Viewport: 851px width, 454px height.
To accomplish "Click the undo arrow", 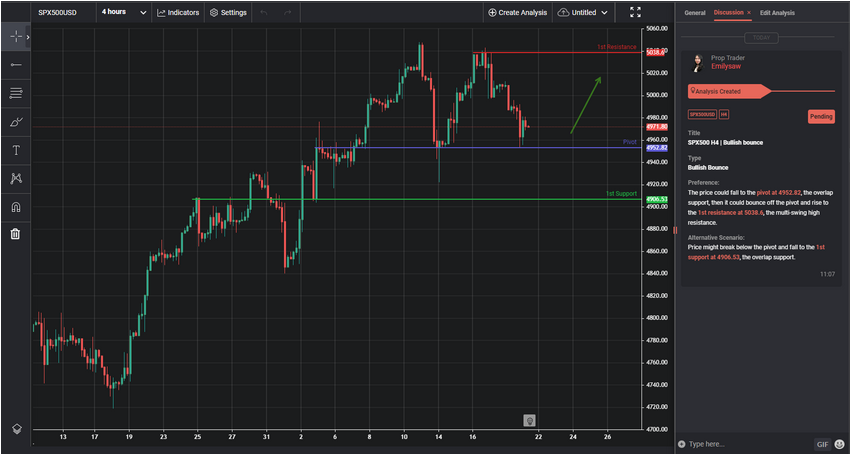I will click(x=264, y=12).
